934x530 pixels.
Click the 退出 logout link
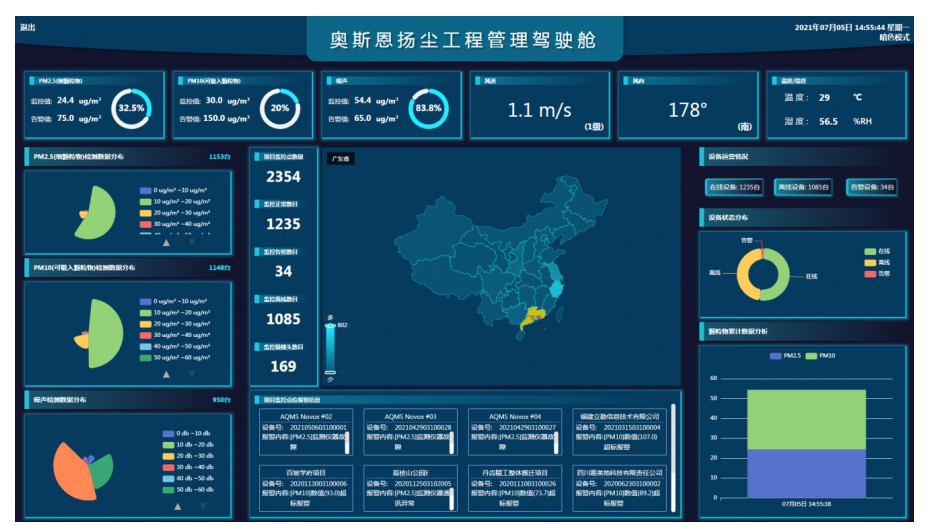[27, 27]
